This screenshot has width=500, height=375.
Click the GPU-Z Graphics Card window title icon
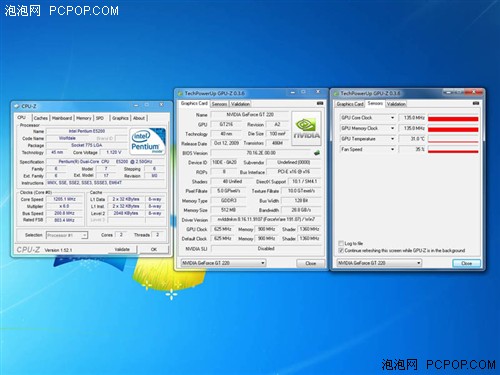180,93
